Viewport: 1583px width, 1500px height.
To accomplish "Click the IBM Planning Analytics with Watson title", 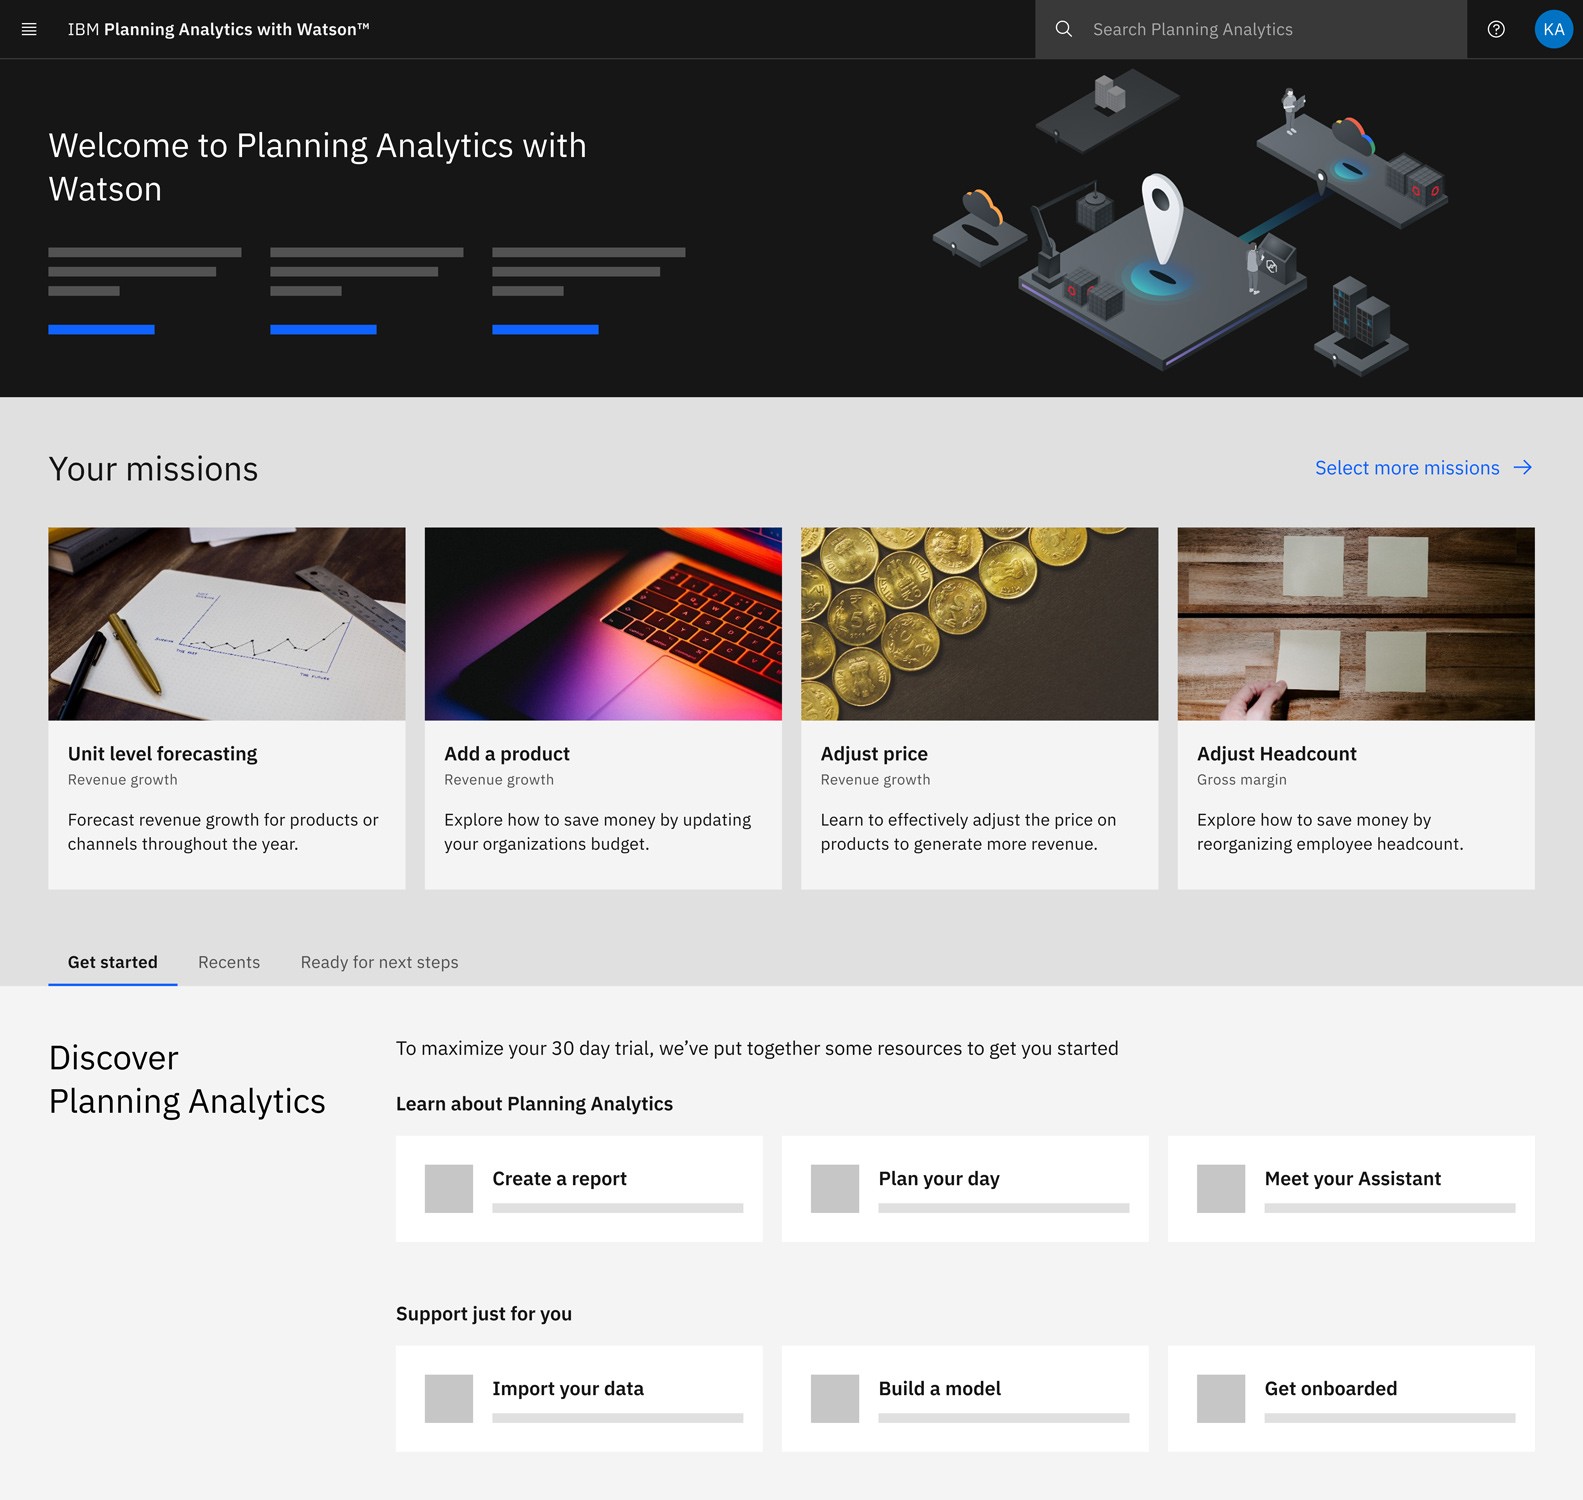I will [218, 29].
